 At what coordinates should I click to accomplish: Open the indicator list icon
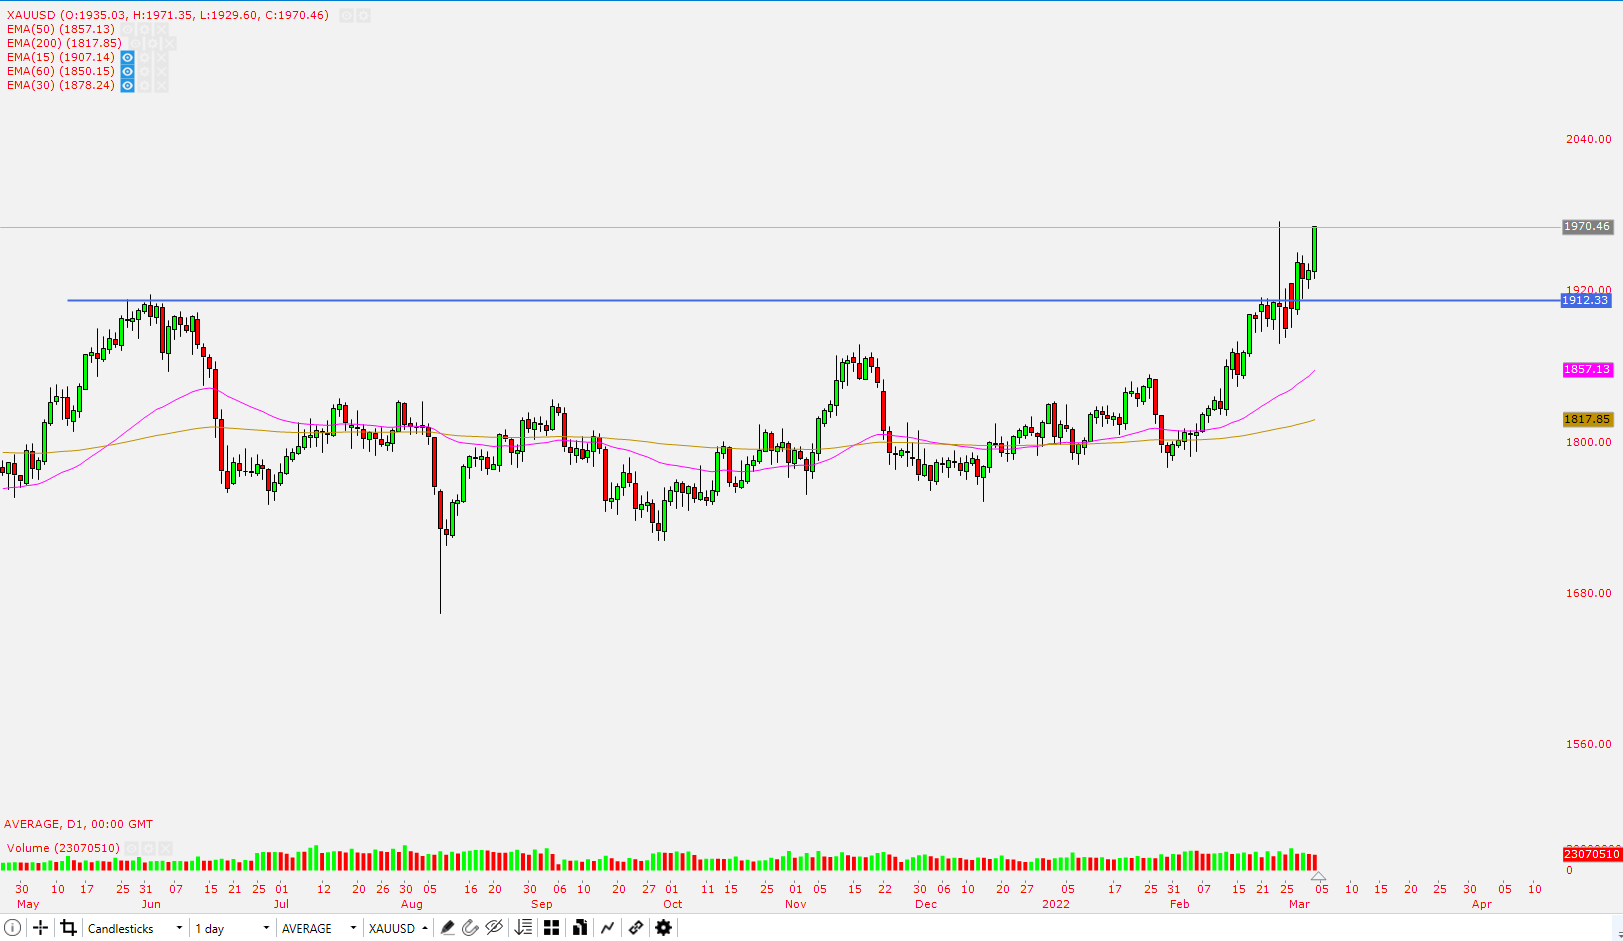coord(522,928)
